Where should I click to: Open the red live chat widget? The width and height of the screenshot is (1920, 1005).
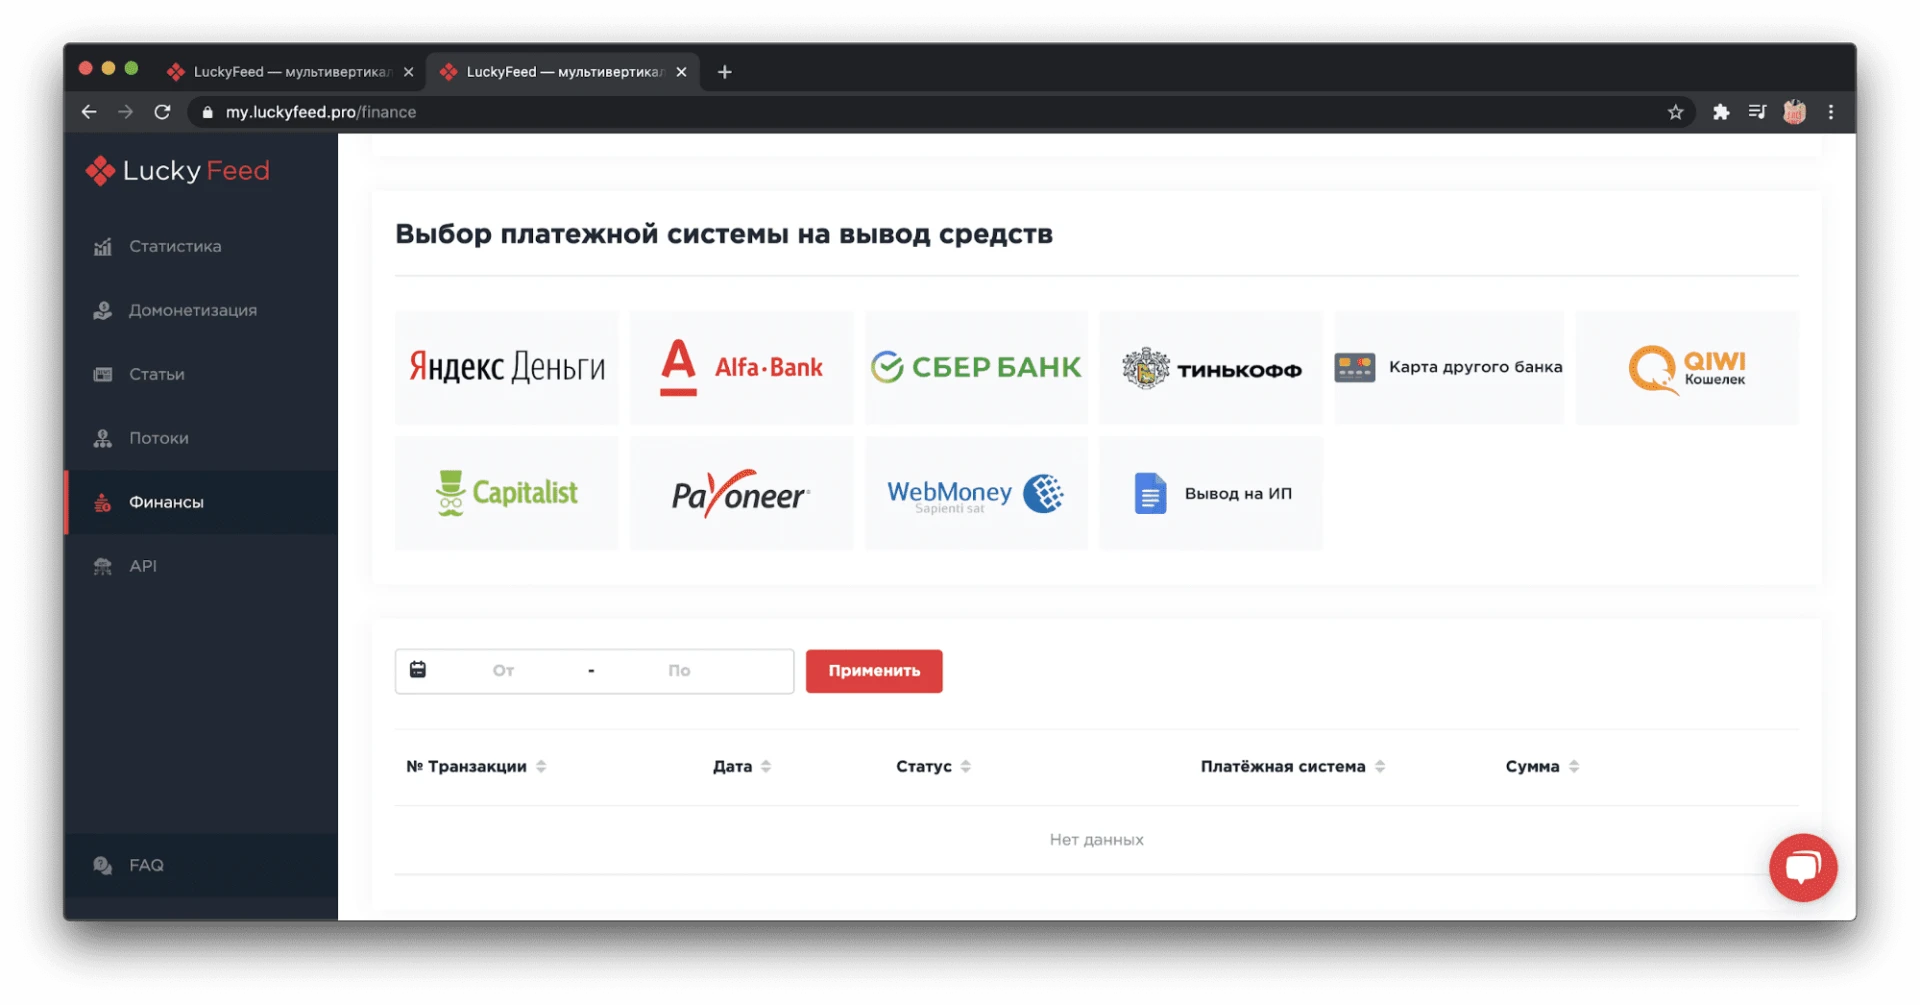1803,867
